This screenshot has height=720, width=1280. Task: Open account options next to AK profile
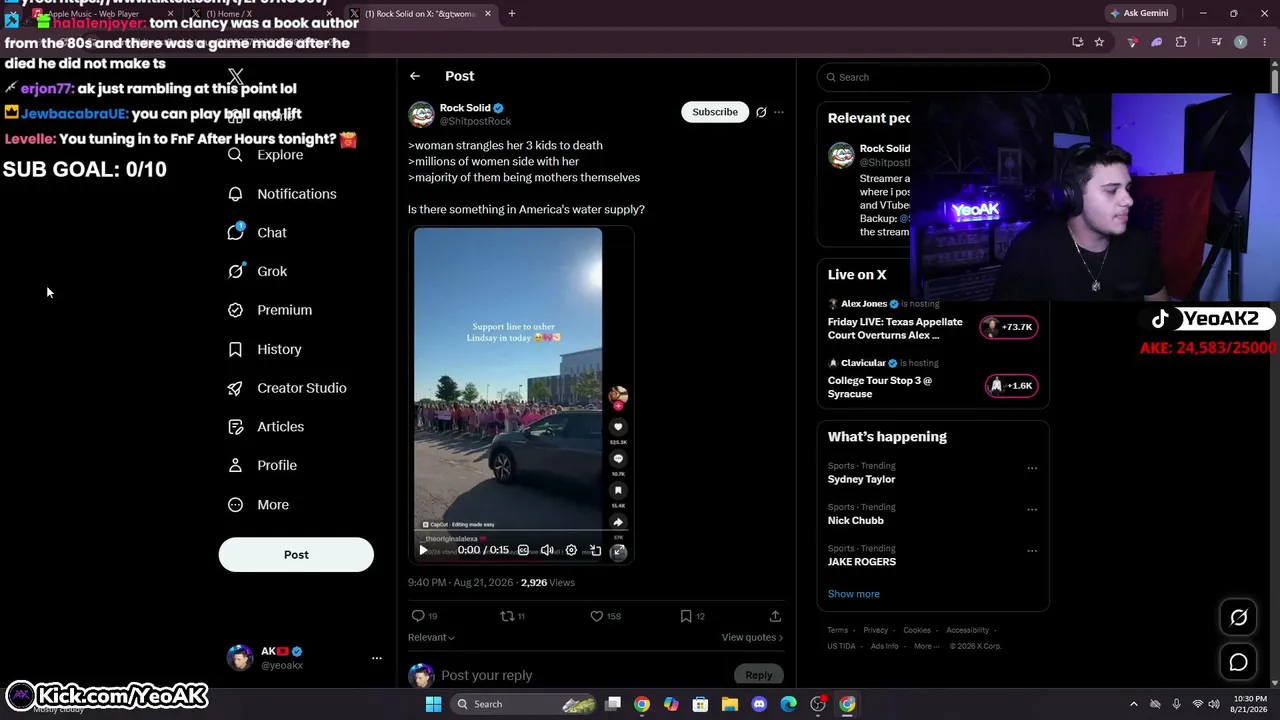(x=377, y=658)
